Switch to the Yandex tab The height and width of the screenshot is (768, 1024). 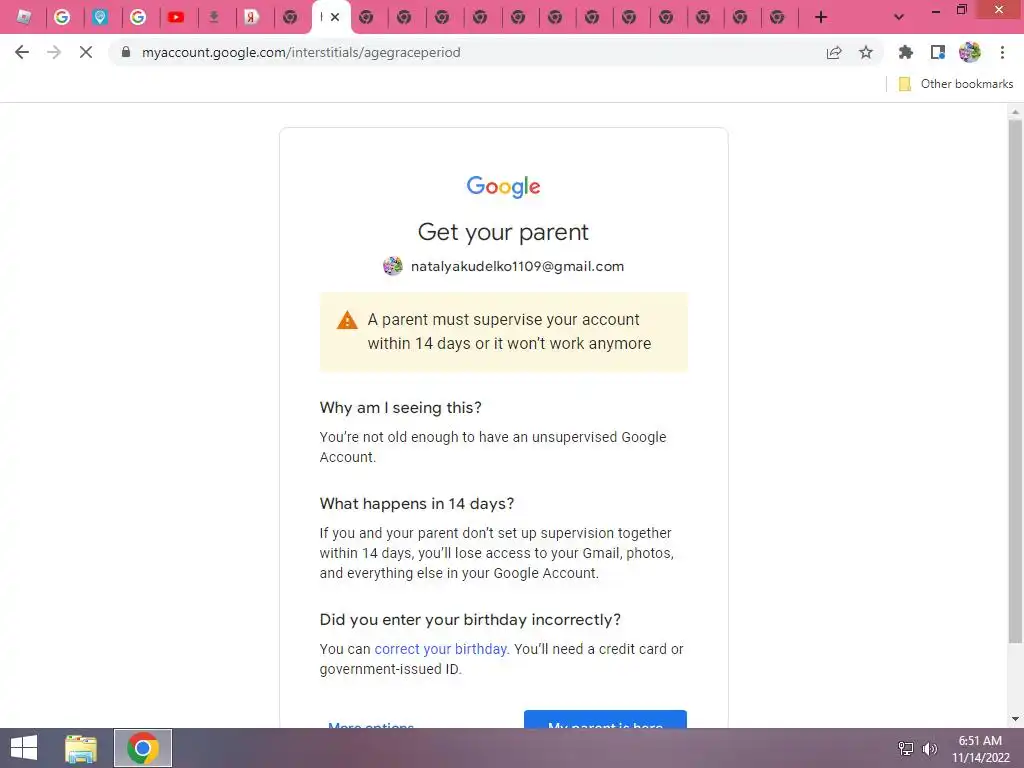pos(251,17)
